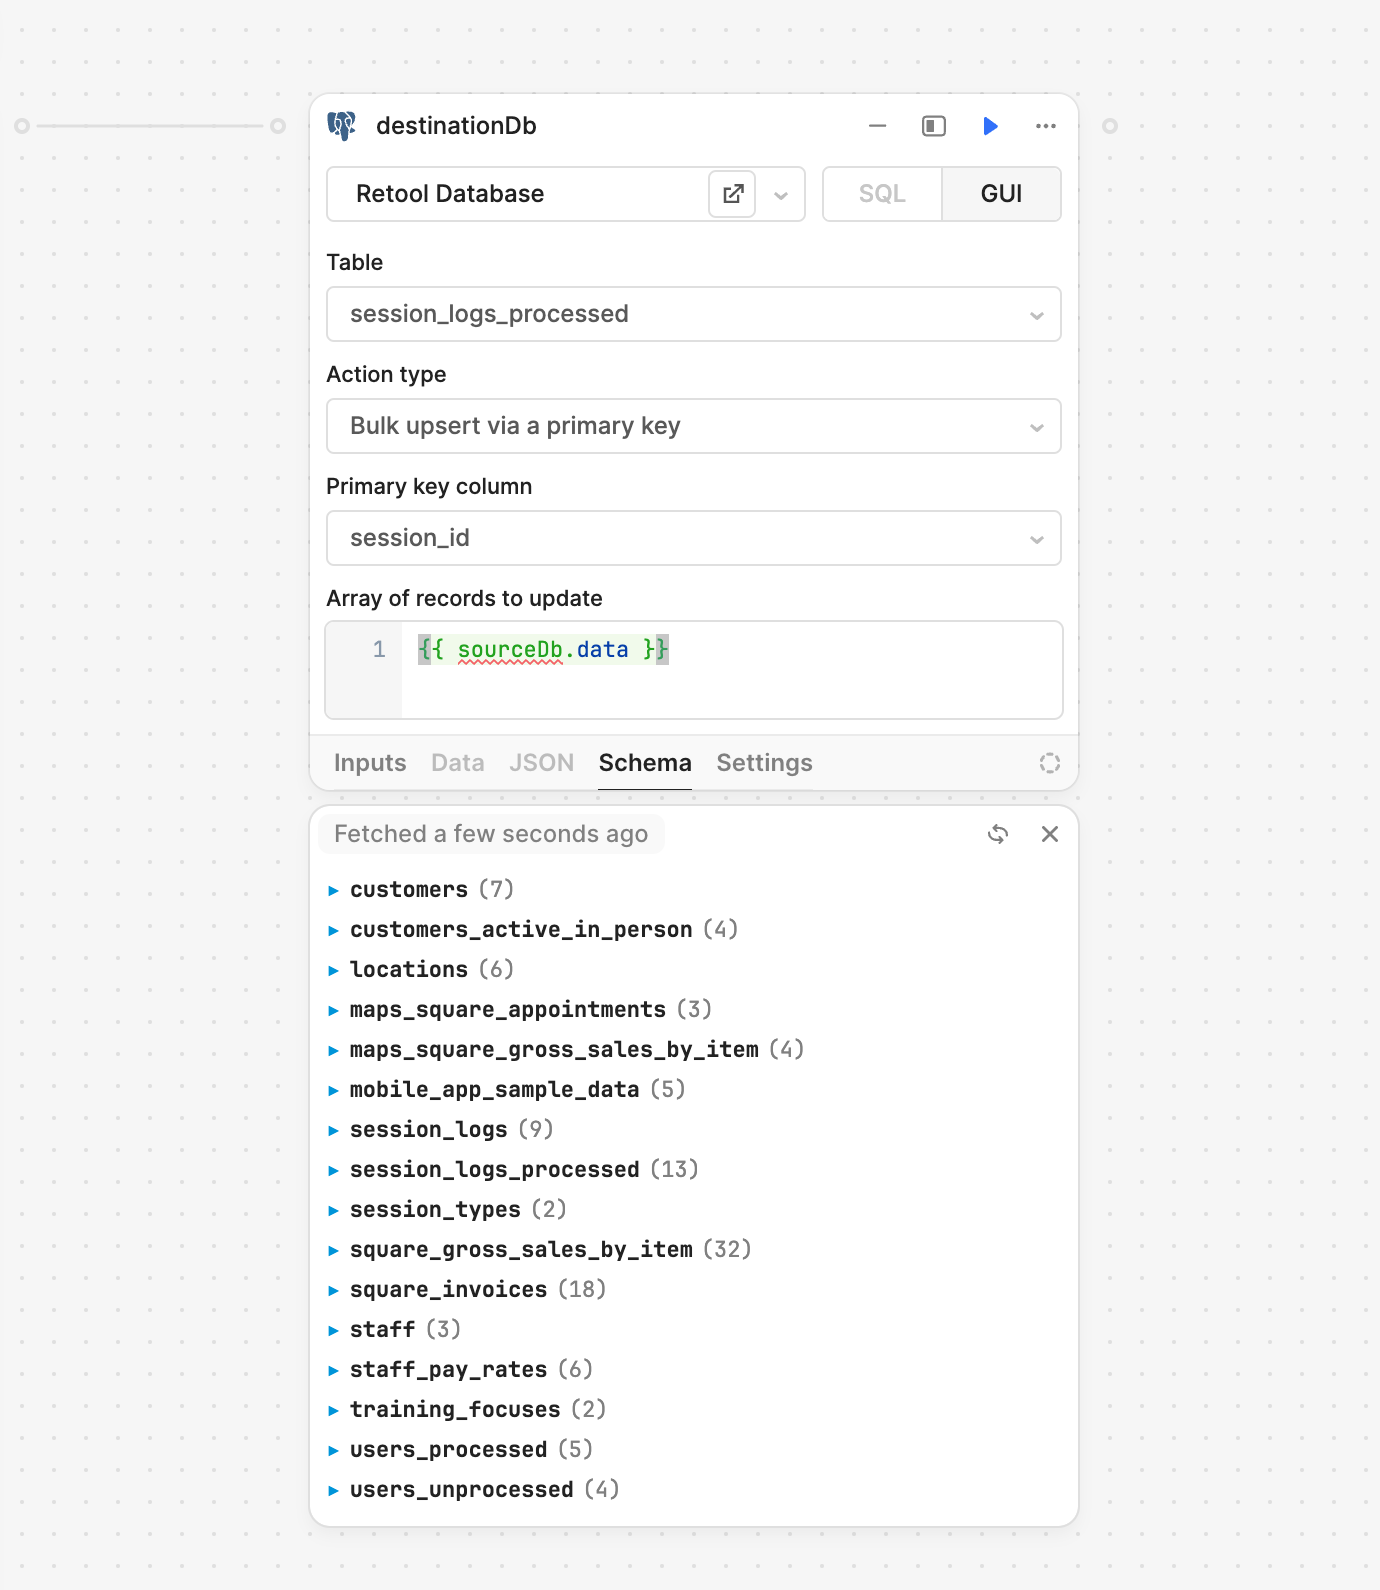Screen dimensions: 1380x1590
Task: Expand the locations table node
Action: click(333, 970)
